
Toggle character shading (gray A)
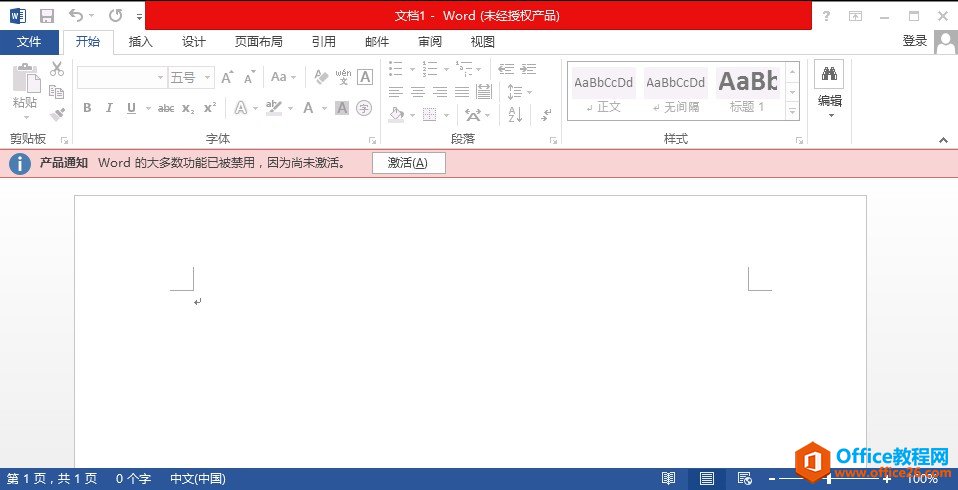[x=342, y=108]
